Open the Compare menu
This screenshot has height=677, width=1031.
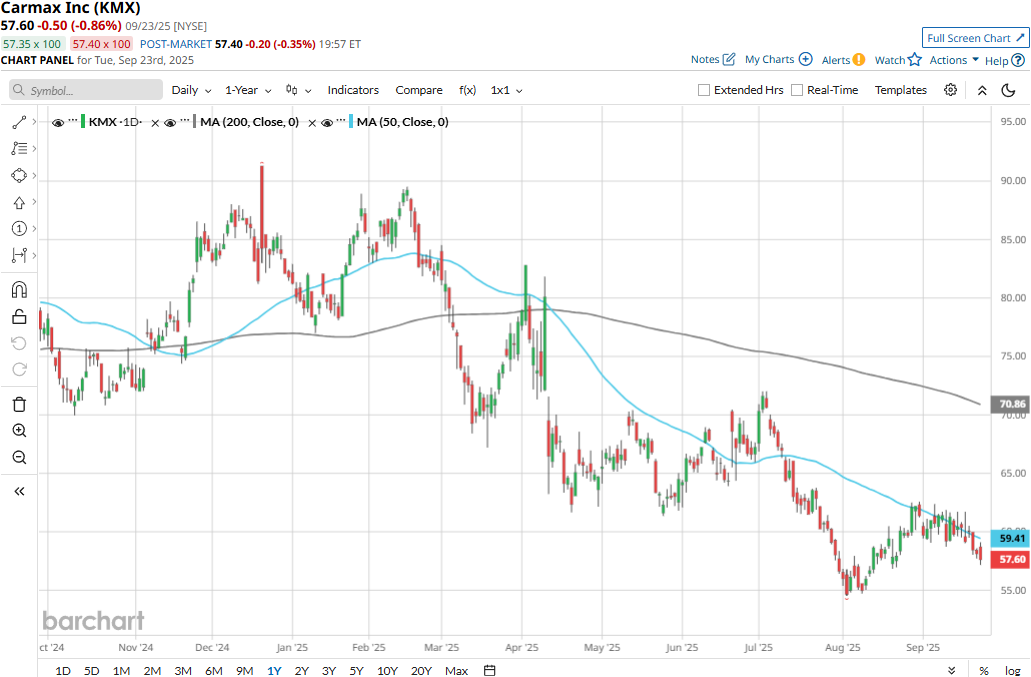[419, 90]
